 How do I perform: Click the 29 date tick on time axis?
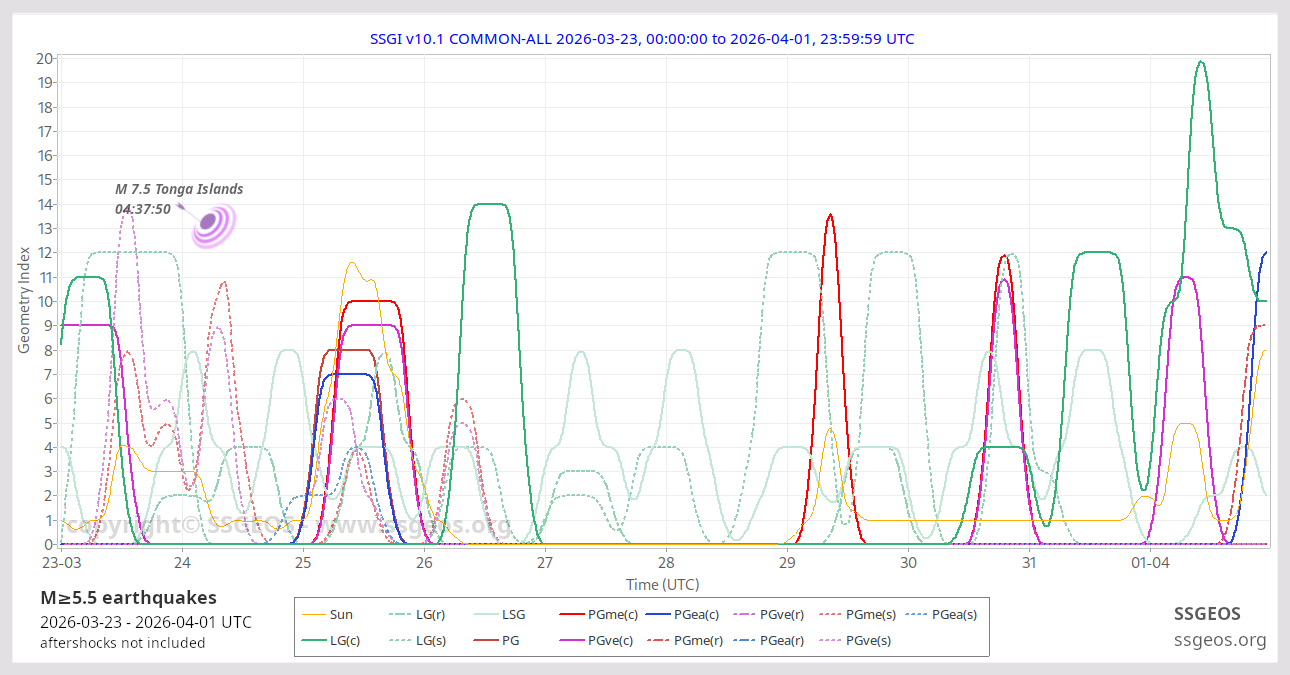tap(787, 561)
